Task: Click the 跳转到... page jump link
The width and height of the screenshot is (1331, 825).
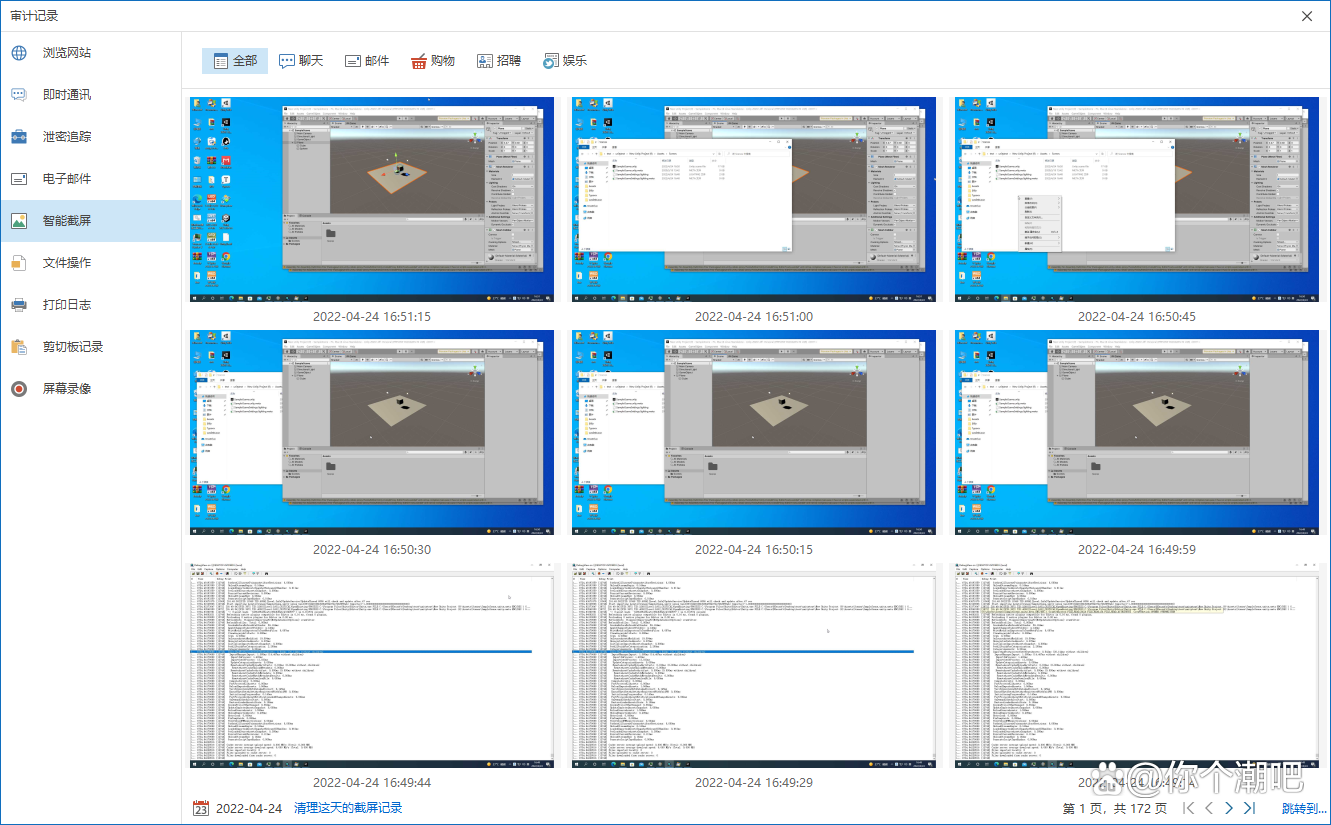Action: click(1303, 808)
